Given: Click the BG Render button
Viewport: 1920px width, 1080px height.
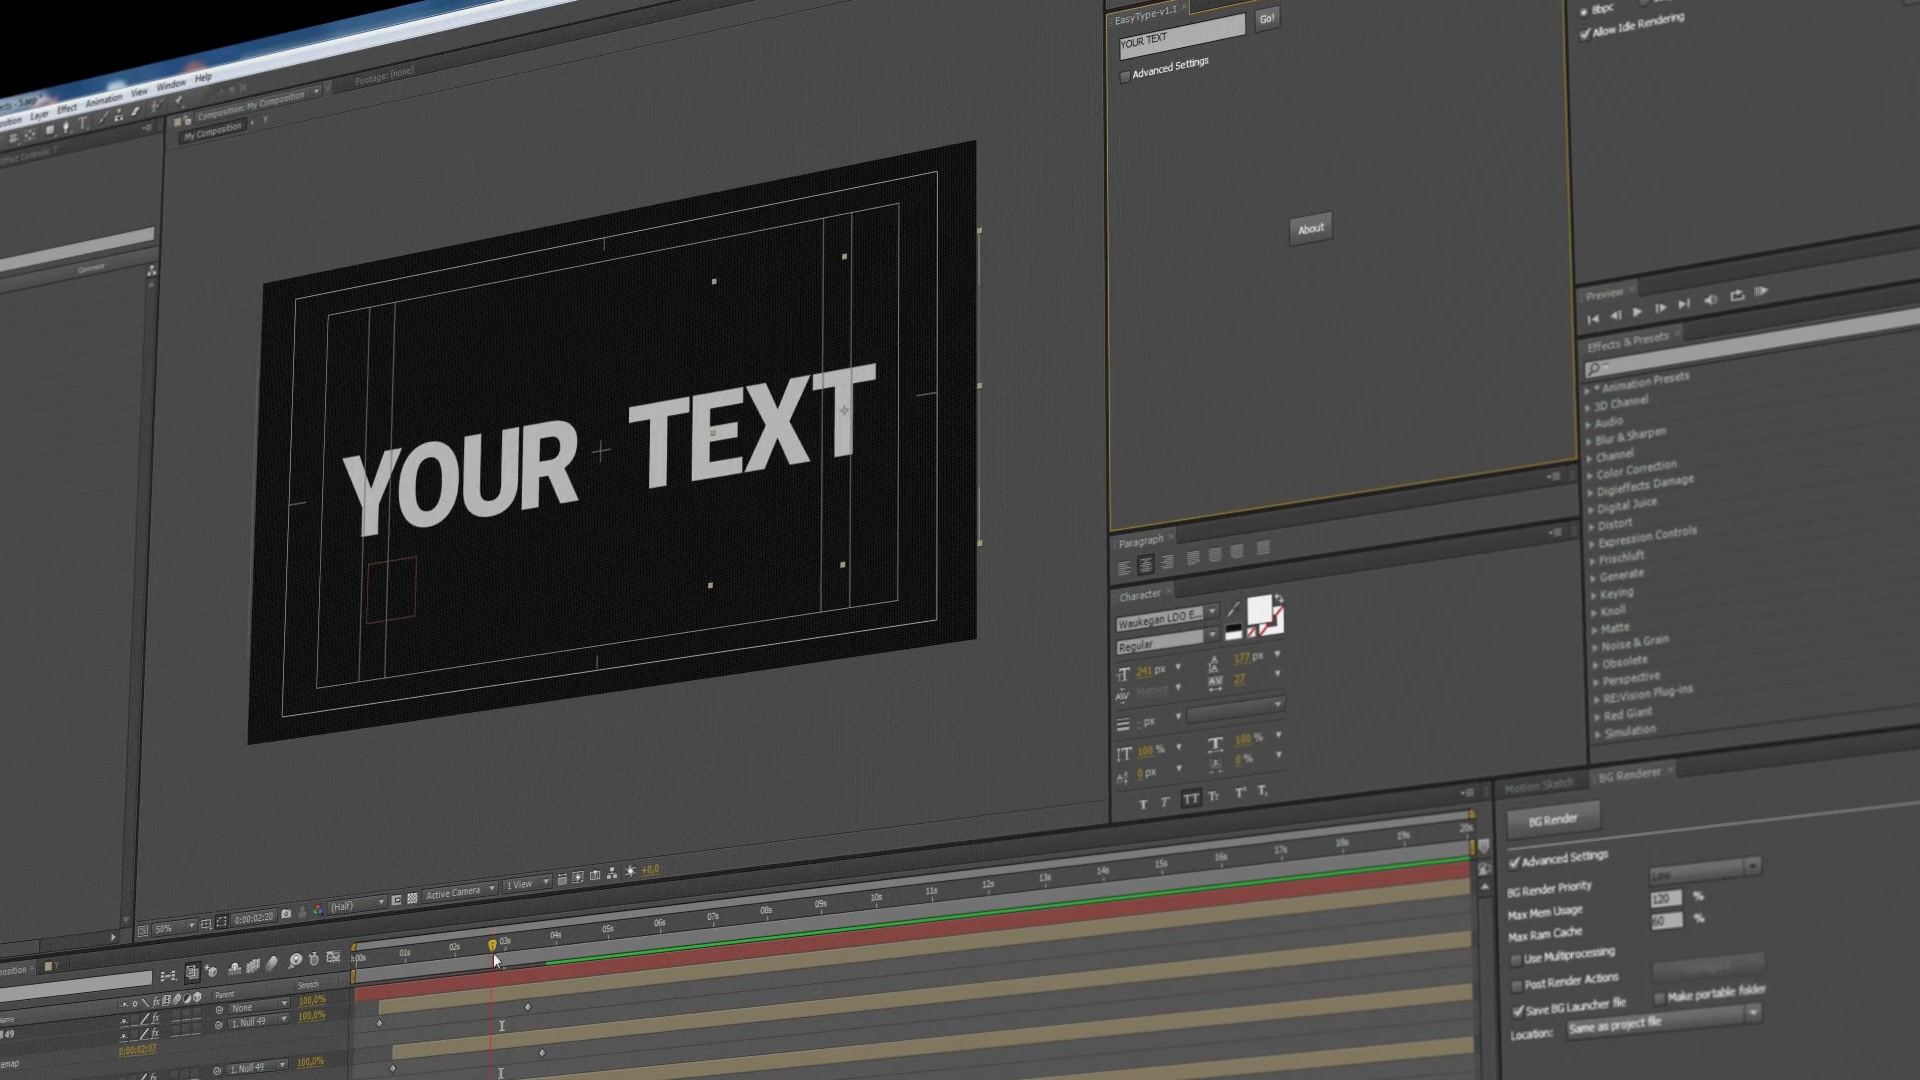Looking at the screenshot, I should [x=1554, y=820].
